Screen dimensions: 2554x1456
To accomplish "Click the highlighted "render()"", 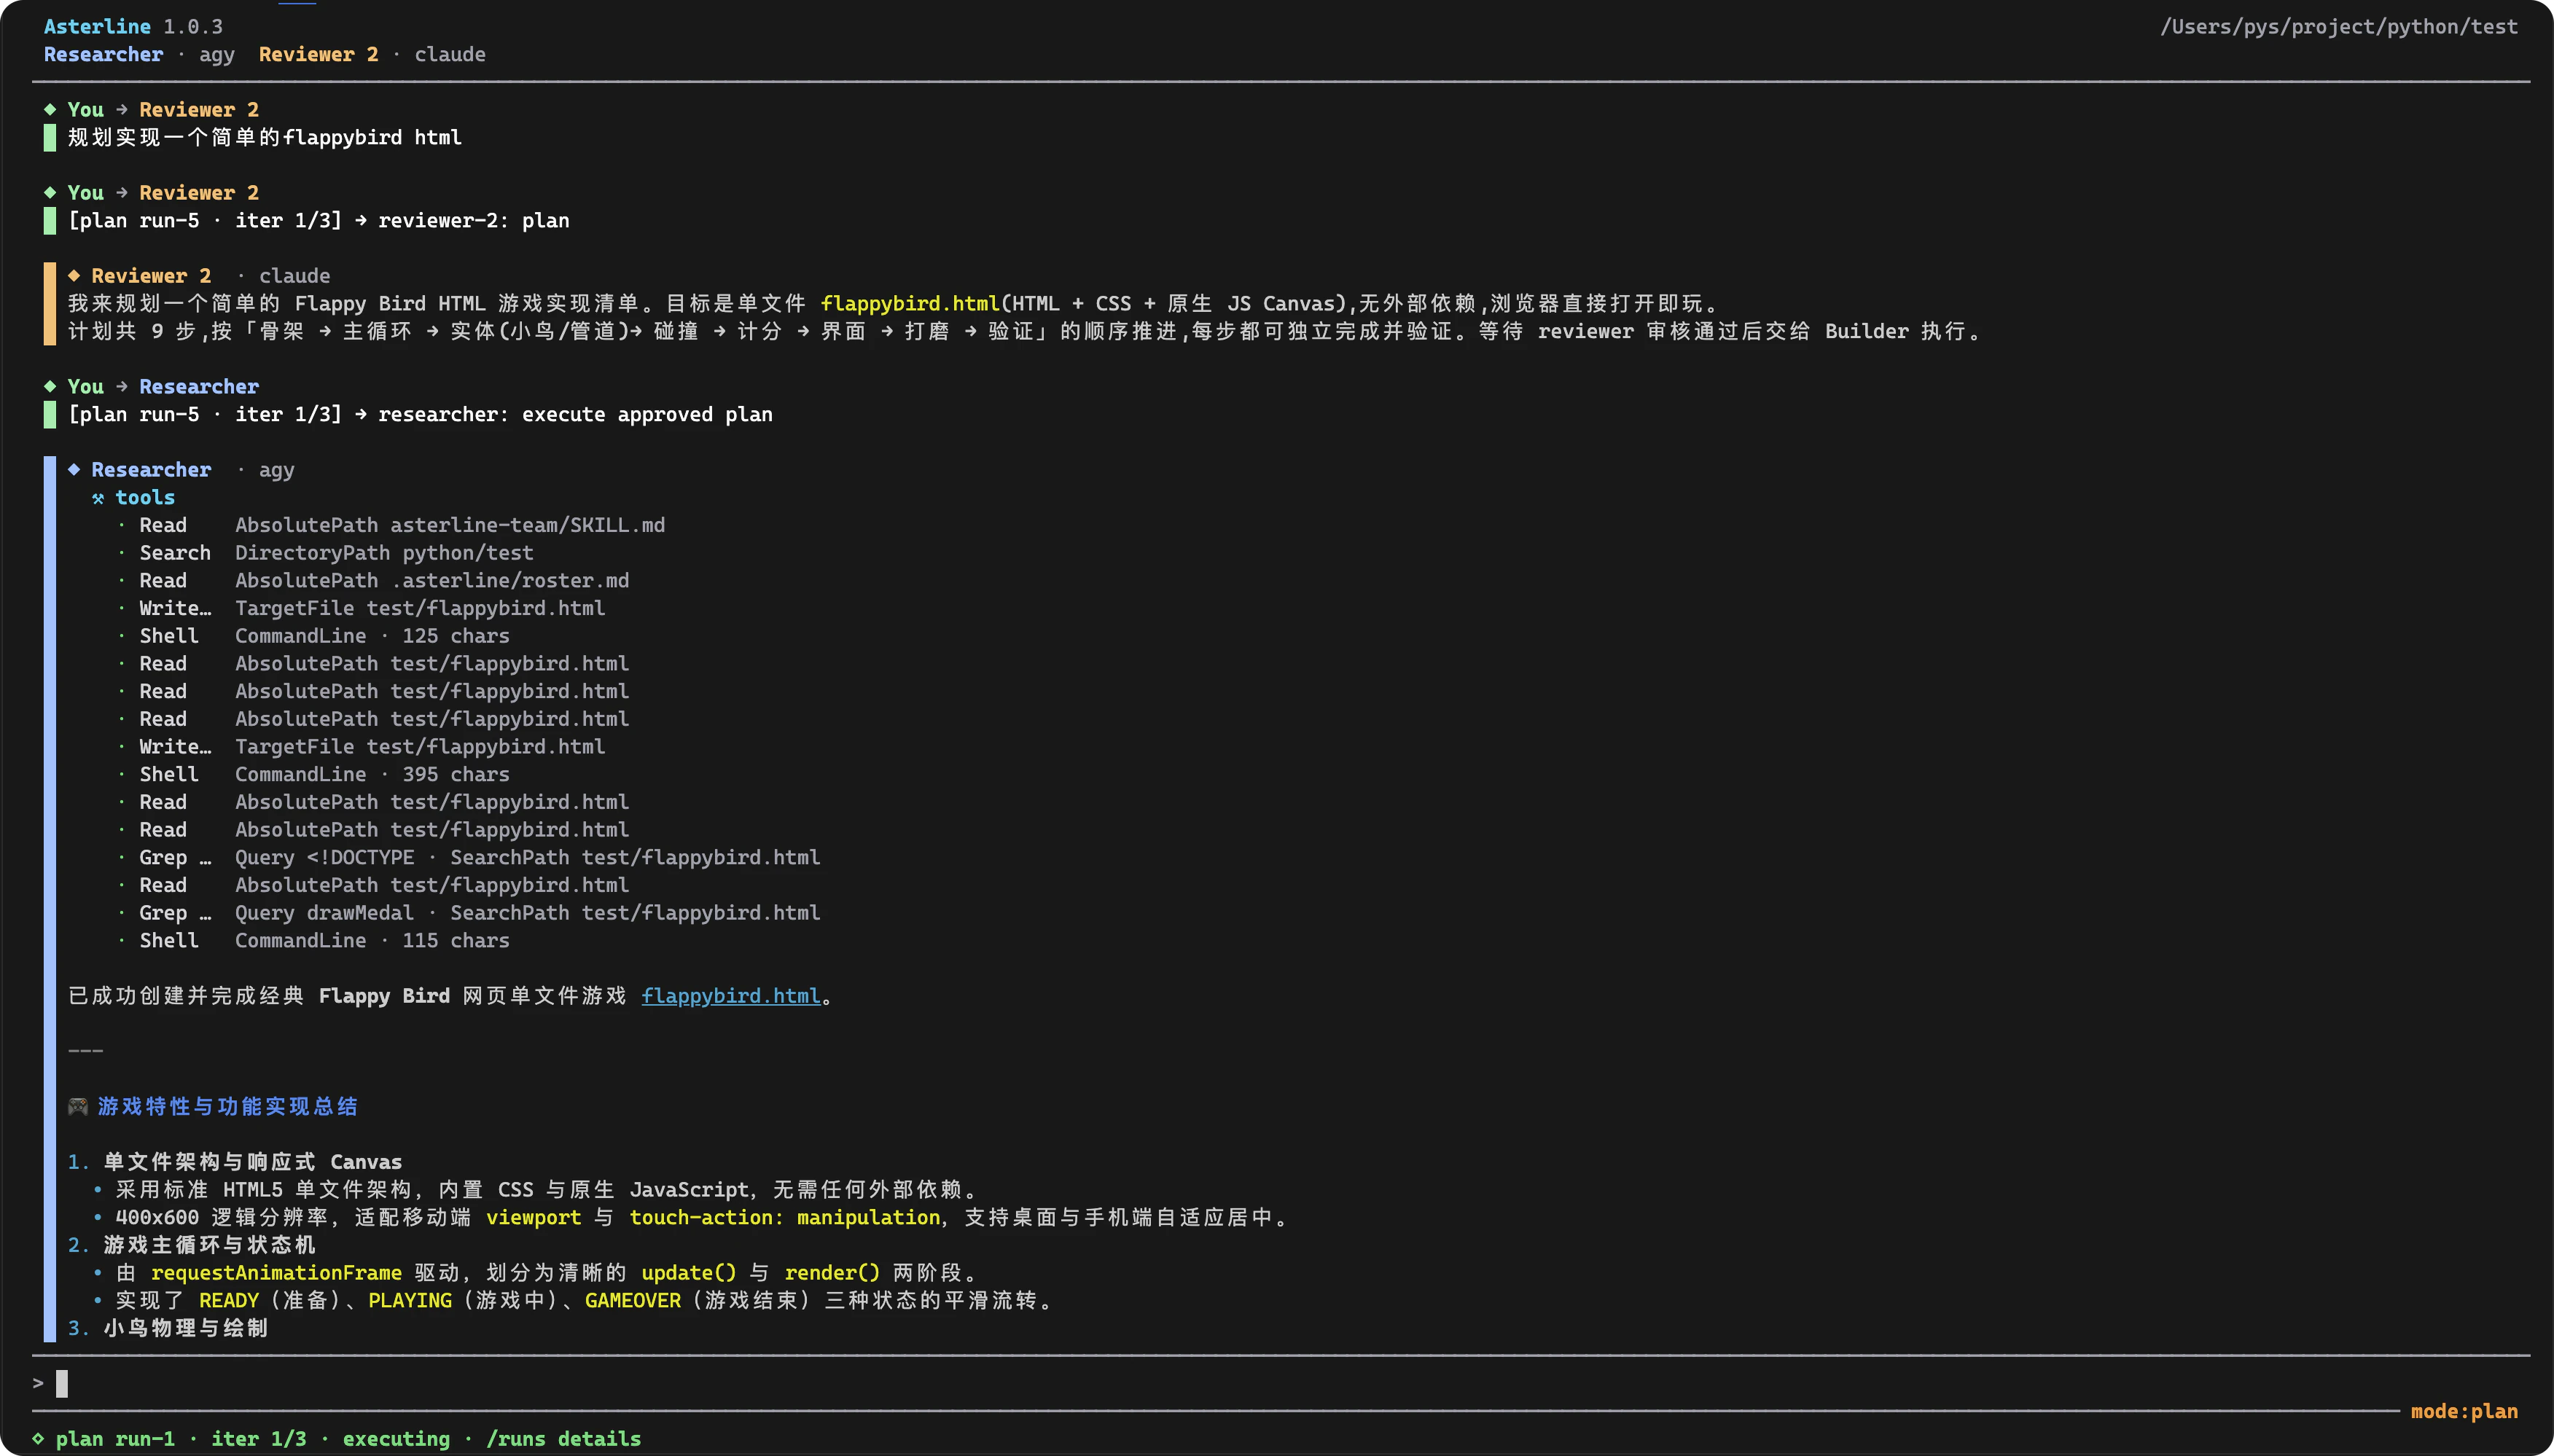I will [x=832, y=1273].
